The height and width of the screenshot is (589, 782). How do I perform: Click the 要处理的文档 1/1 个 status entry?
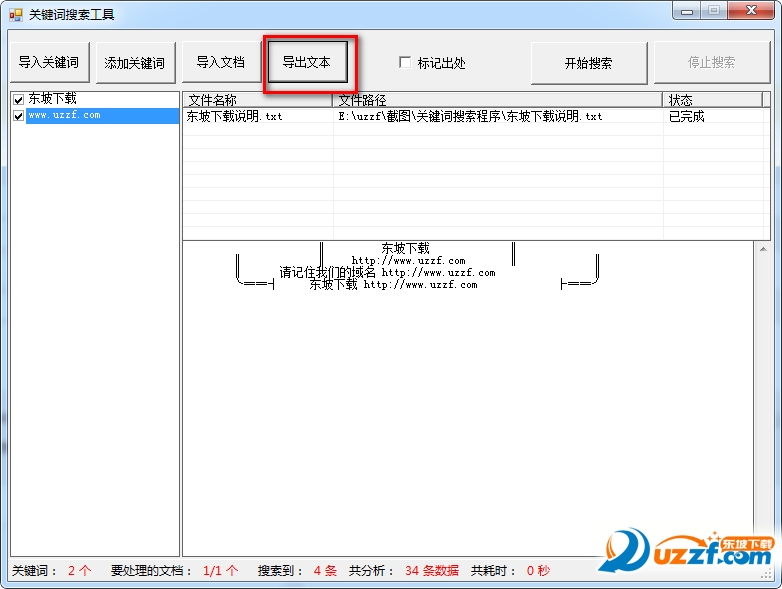click(175, 571)
